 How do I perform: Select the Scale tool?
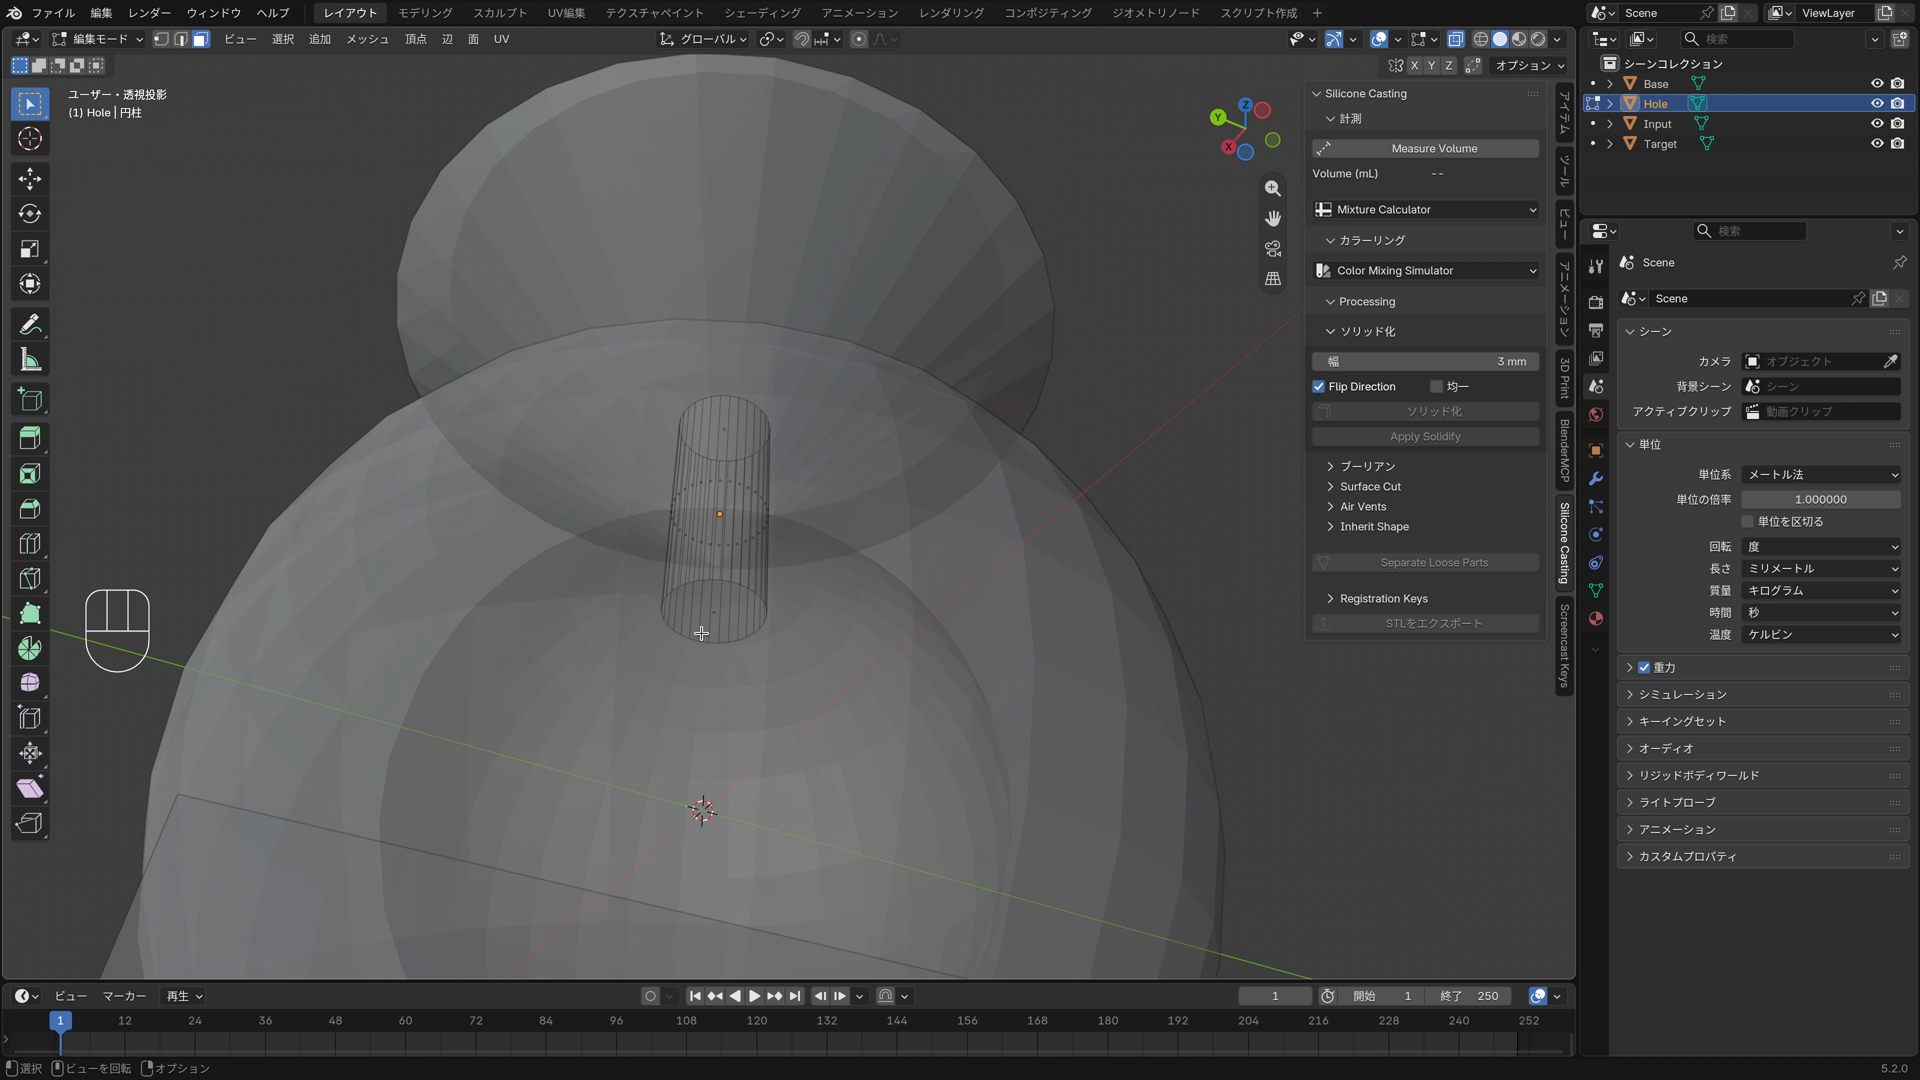click(30, 249)
